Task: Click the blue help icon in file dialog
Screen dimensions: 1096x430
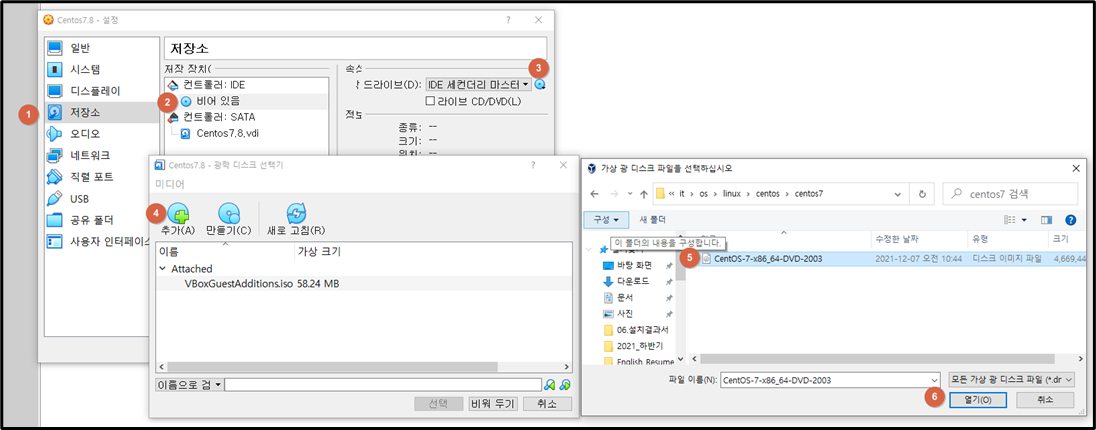Action: coord(1070,220)
